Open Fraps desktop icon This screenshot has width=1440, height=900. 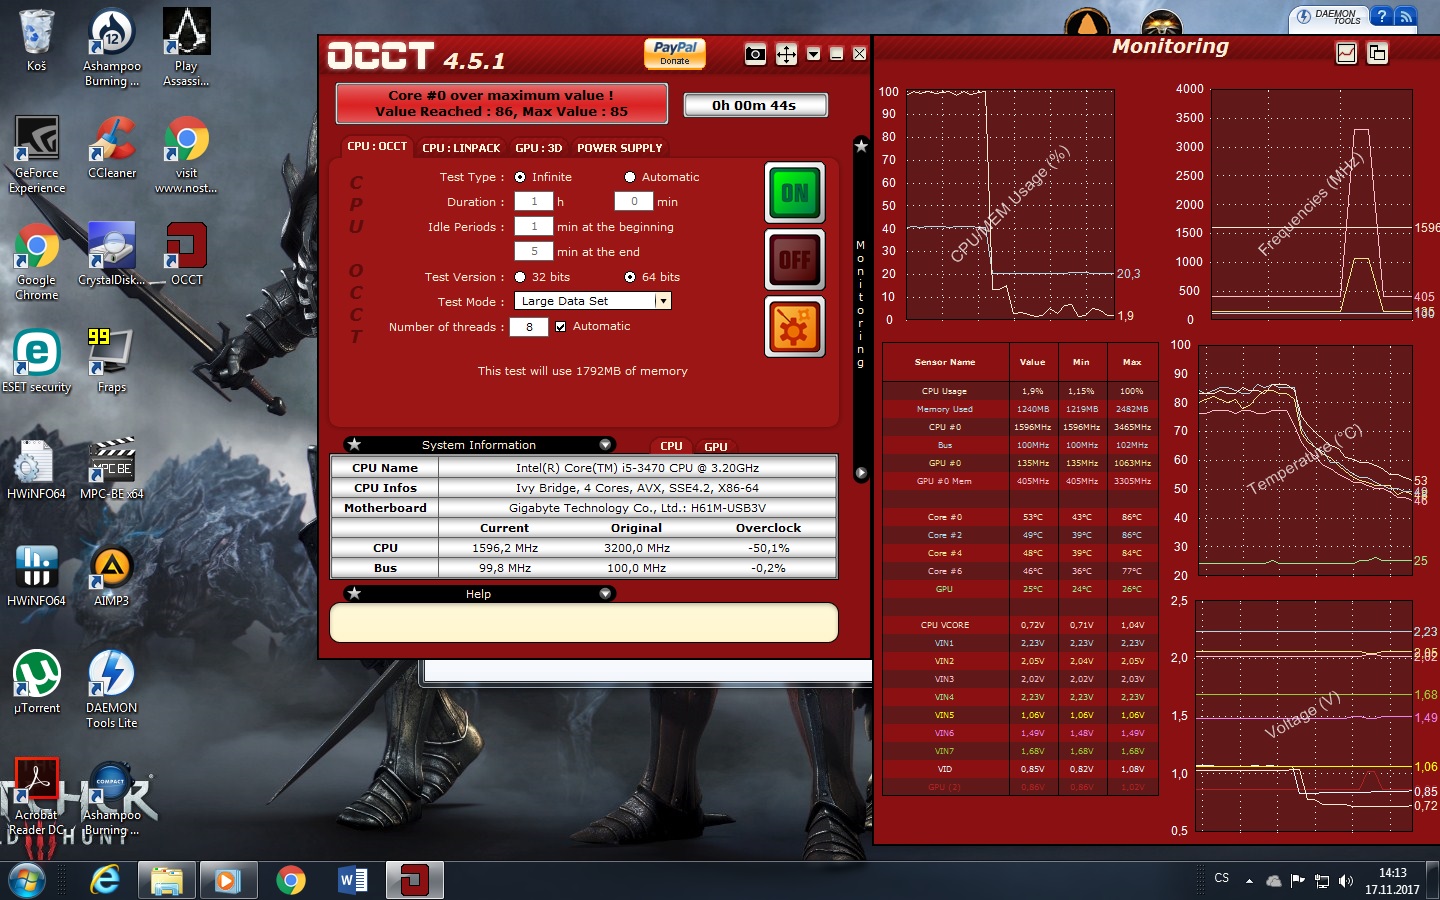click(x=112, y=361)
